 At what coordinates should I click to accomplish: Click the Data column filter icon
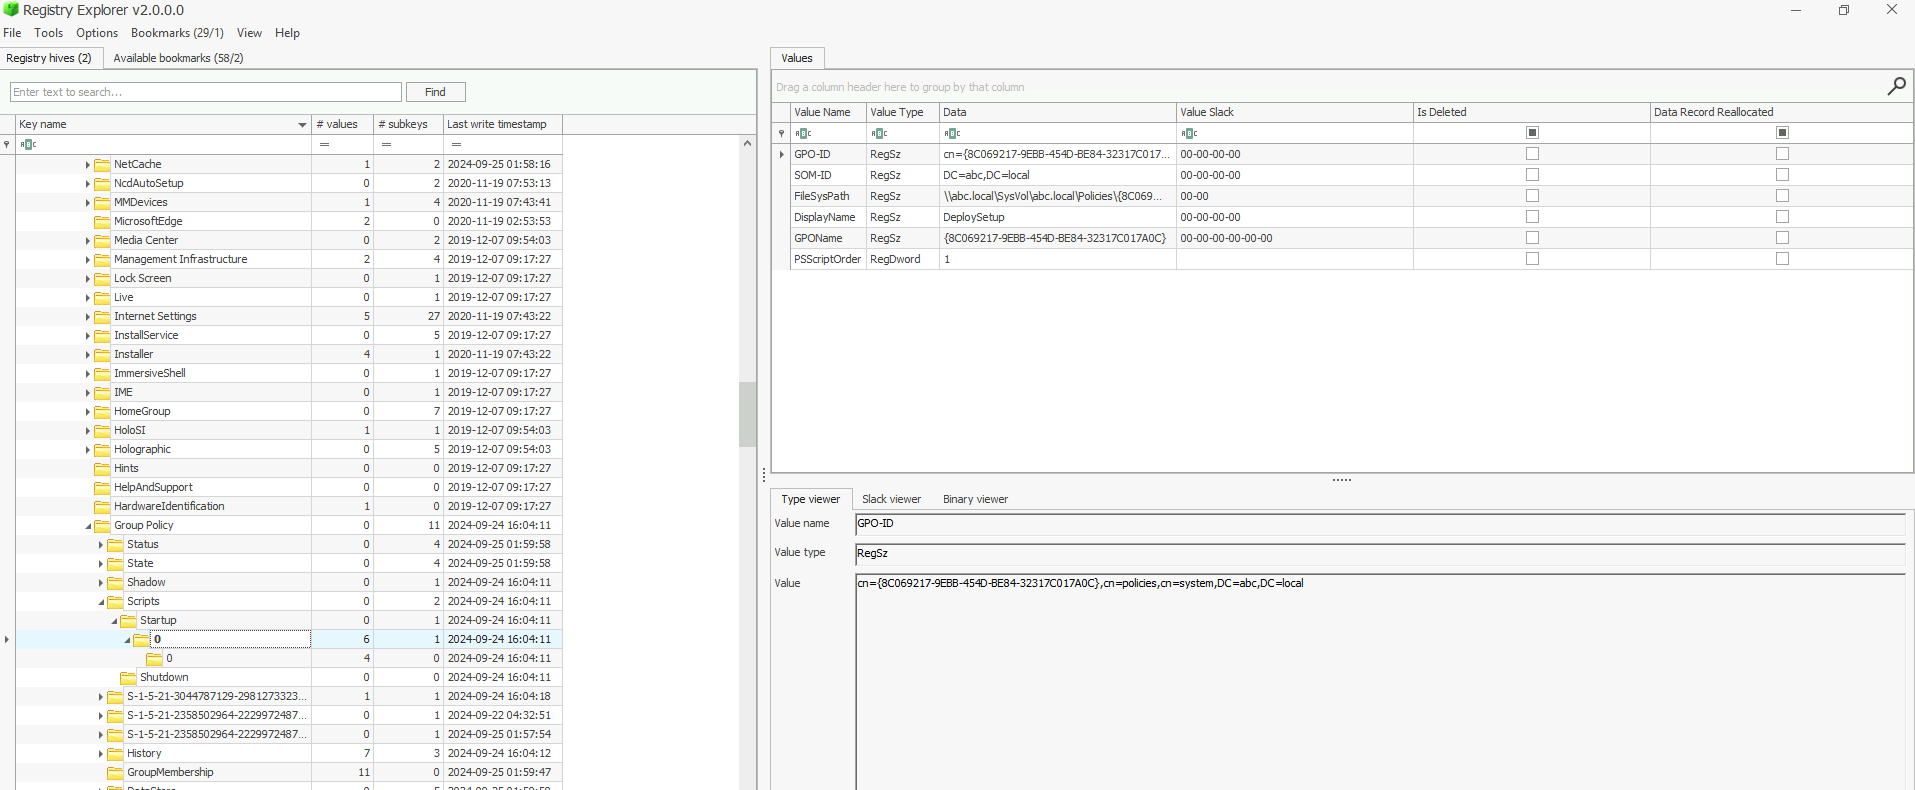952,133
